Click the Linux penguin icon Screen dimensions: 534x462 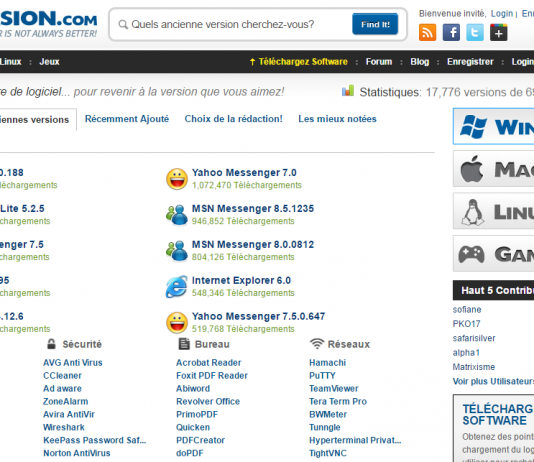[473, 212]
